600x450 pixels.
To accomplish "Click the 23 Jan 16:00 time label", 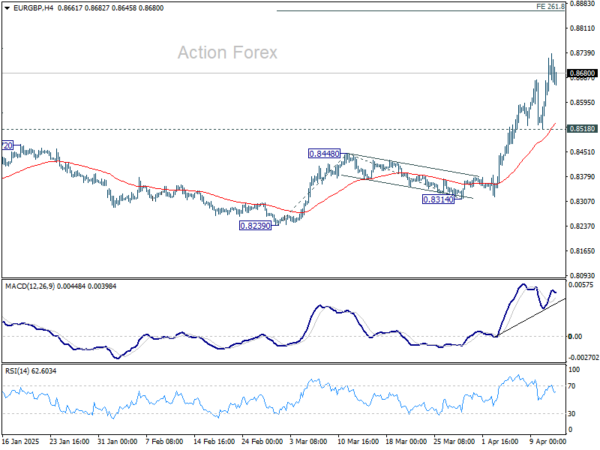I will [70, 441].
